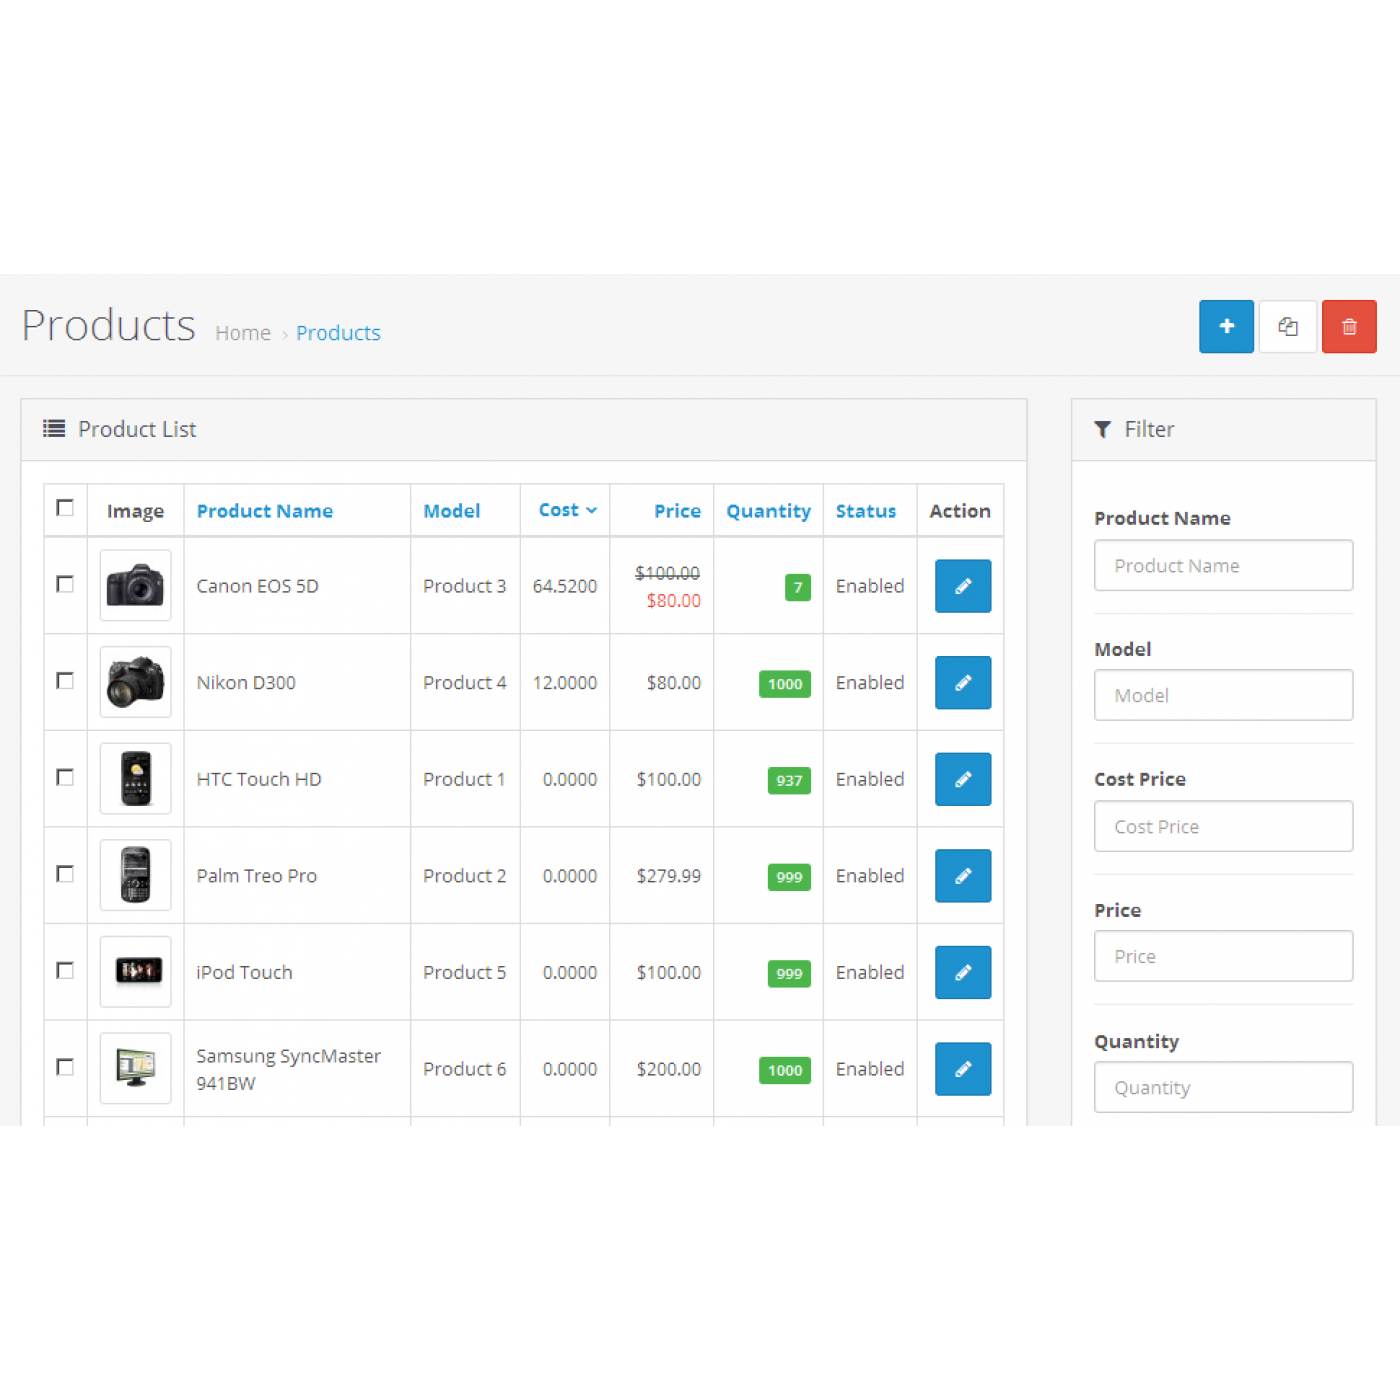The height and width of the screenshot is (1400, 1400).
Task: Toggle the select-all checkbox in table header
Action: coord(65,508)
